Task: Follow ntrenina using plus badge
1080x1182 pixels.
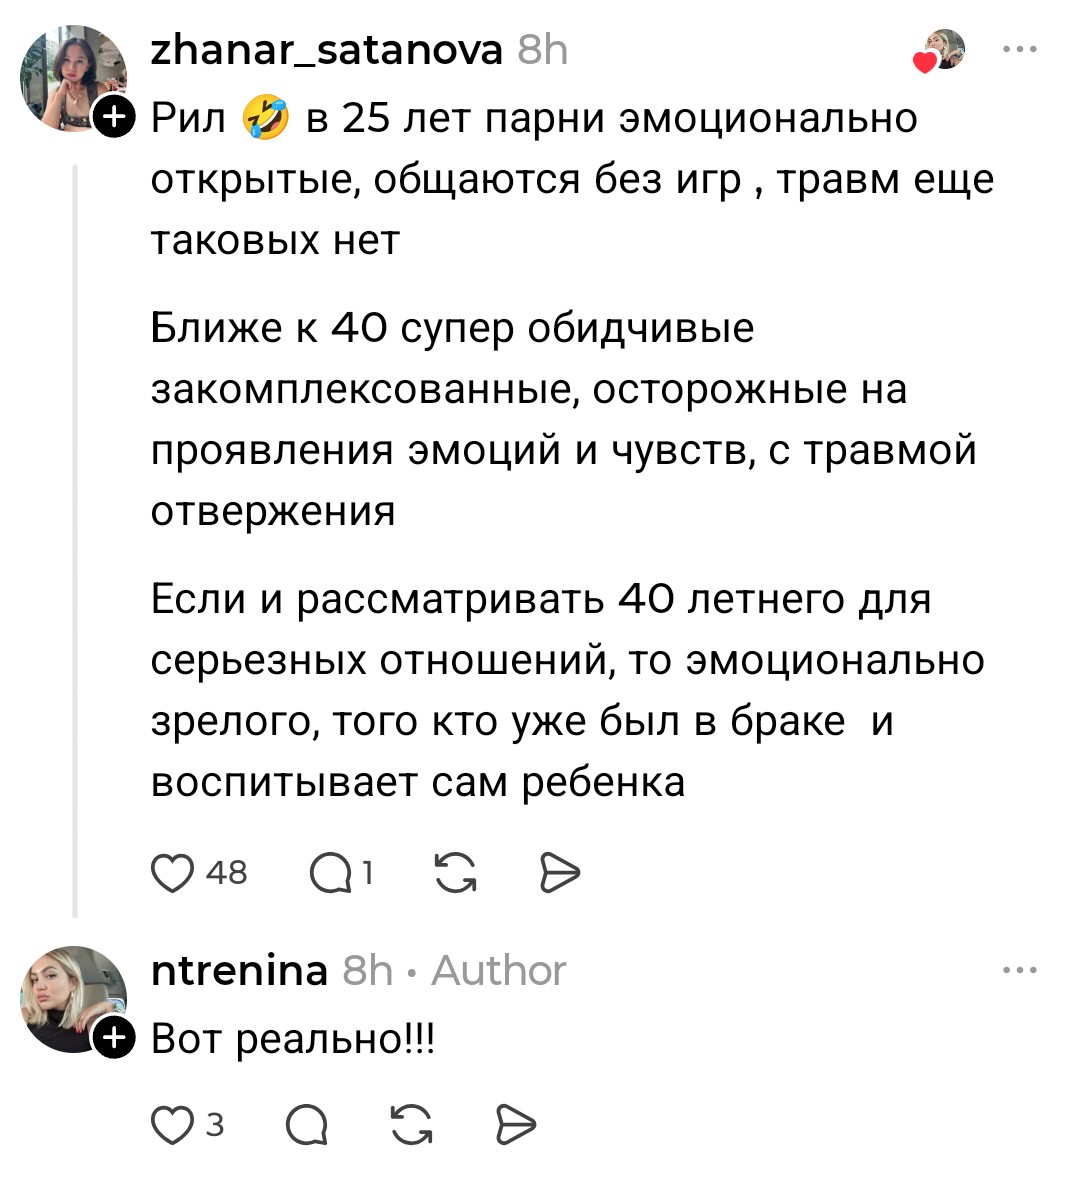Action: [x=115, y=1038]
